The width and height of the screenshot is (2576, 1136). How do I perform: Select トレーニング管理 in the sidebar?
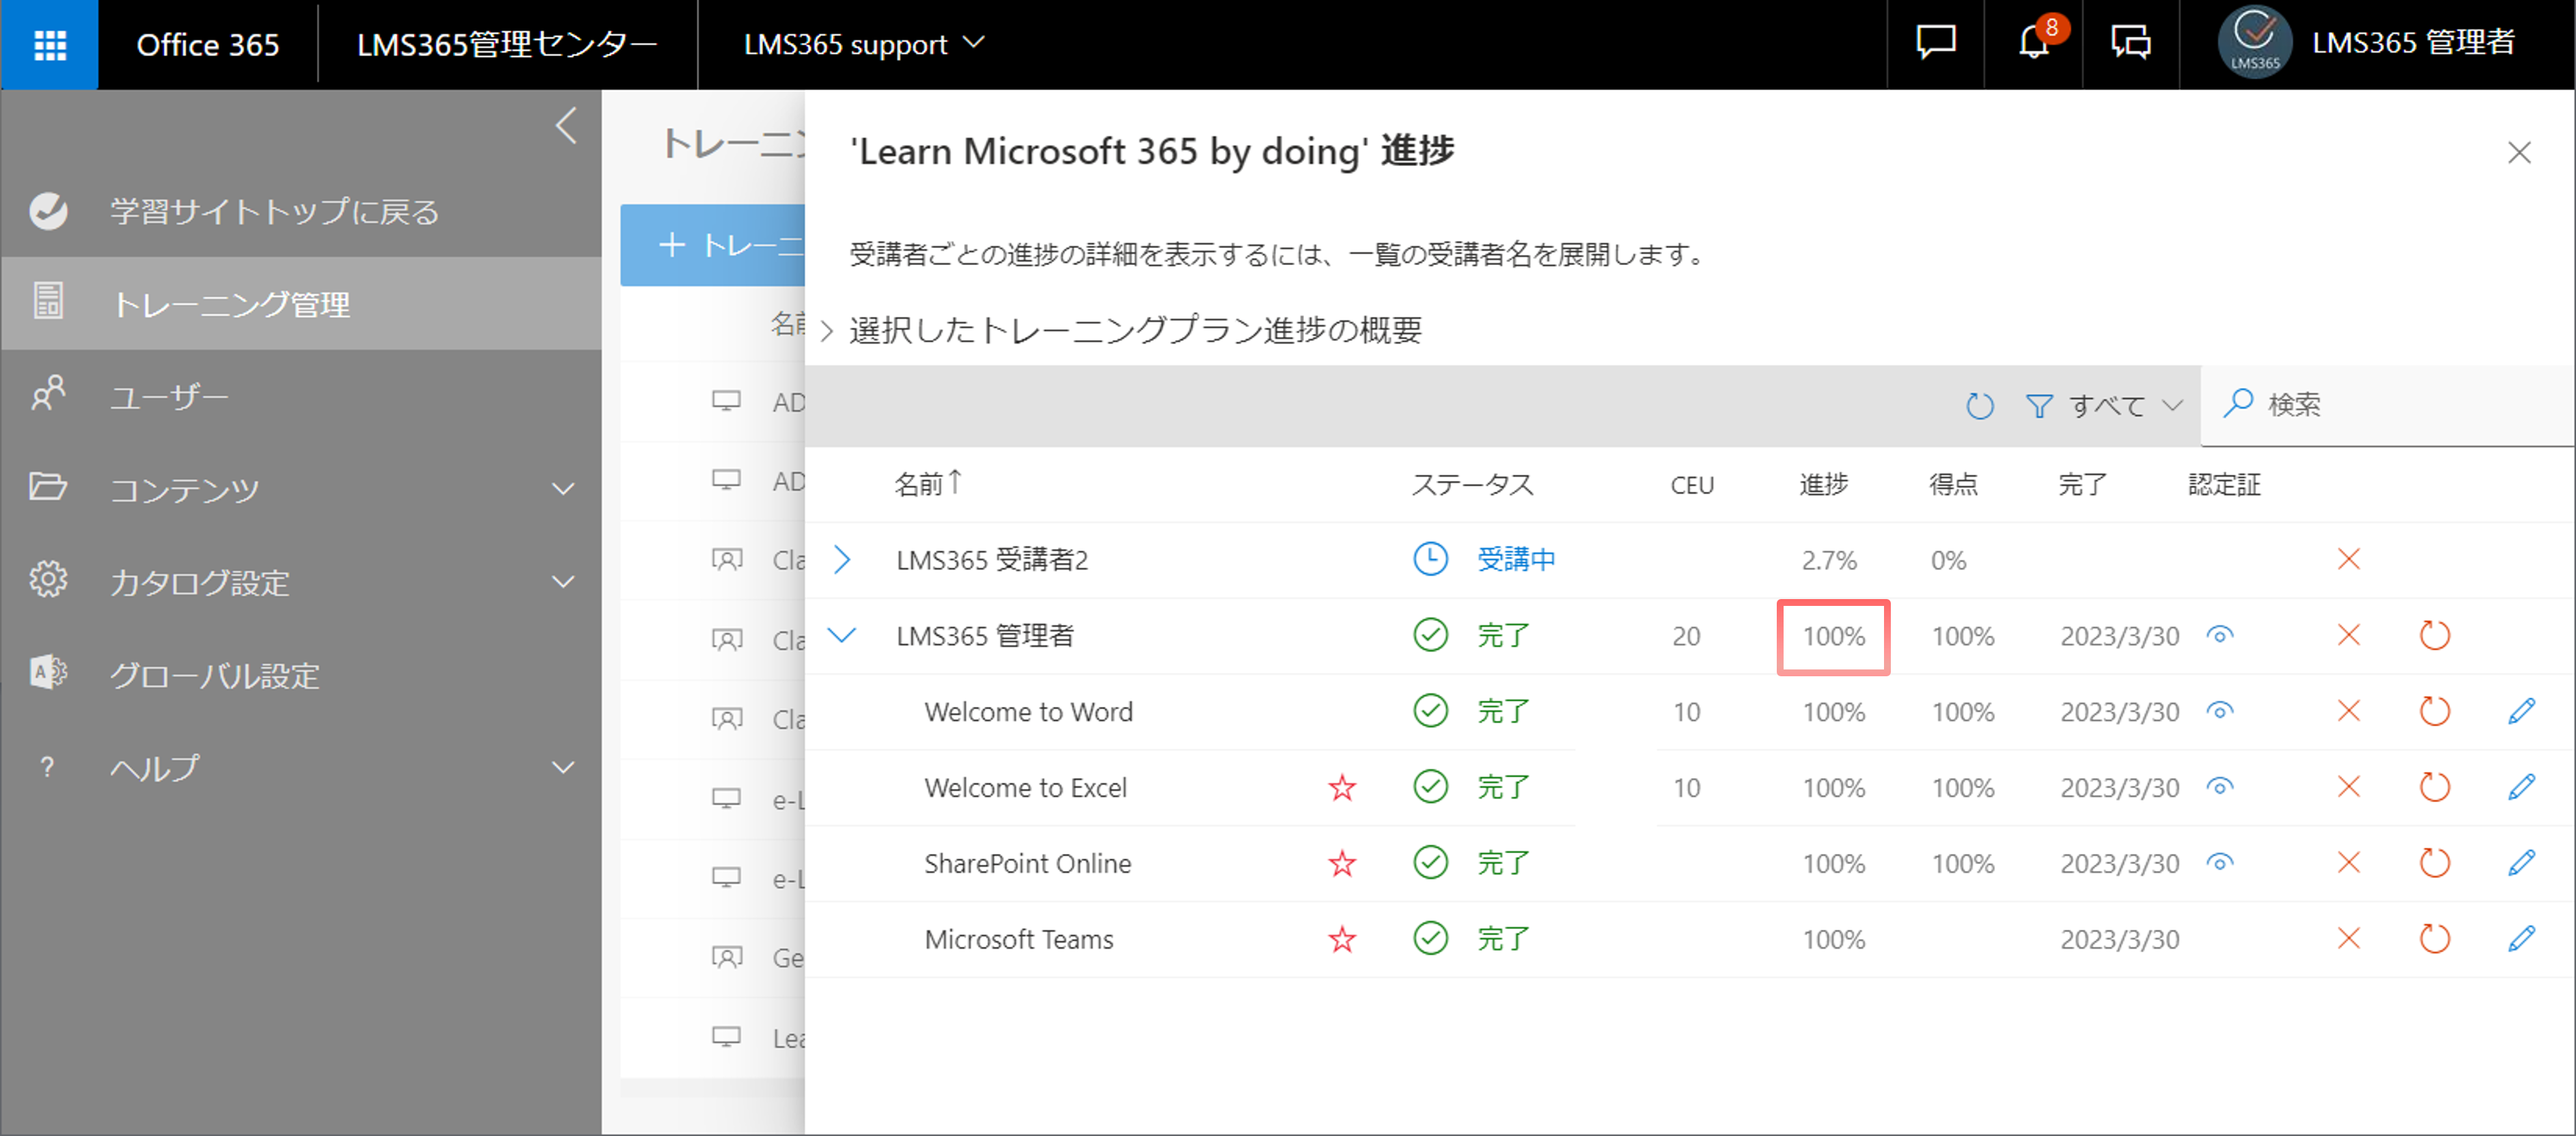(x=300, y=303)
